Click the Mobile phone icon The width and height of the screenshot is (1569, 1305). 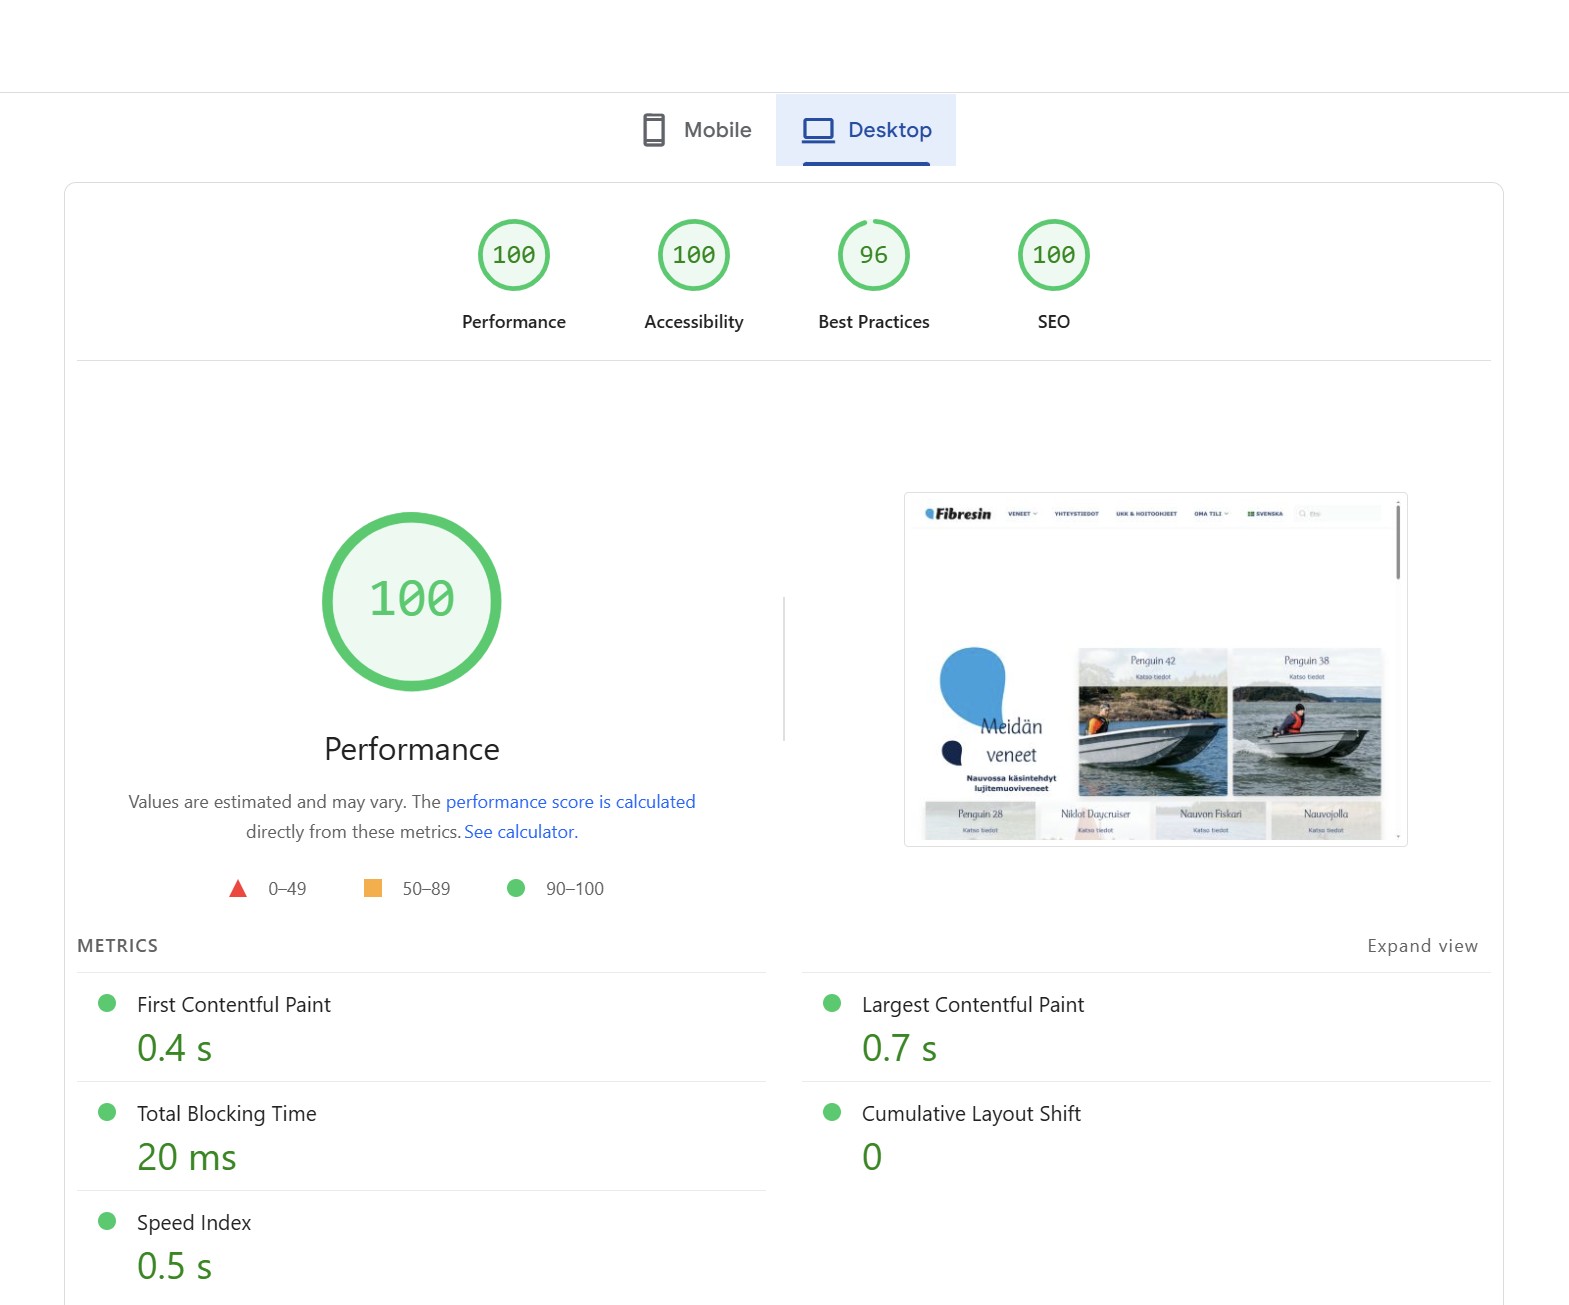pyautogui.click(x=653, y=130)
